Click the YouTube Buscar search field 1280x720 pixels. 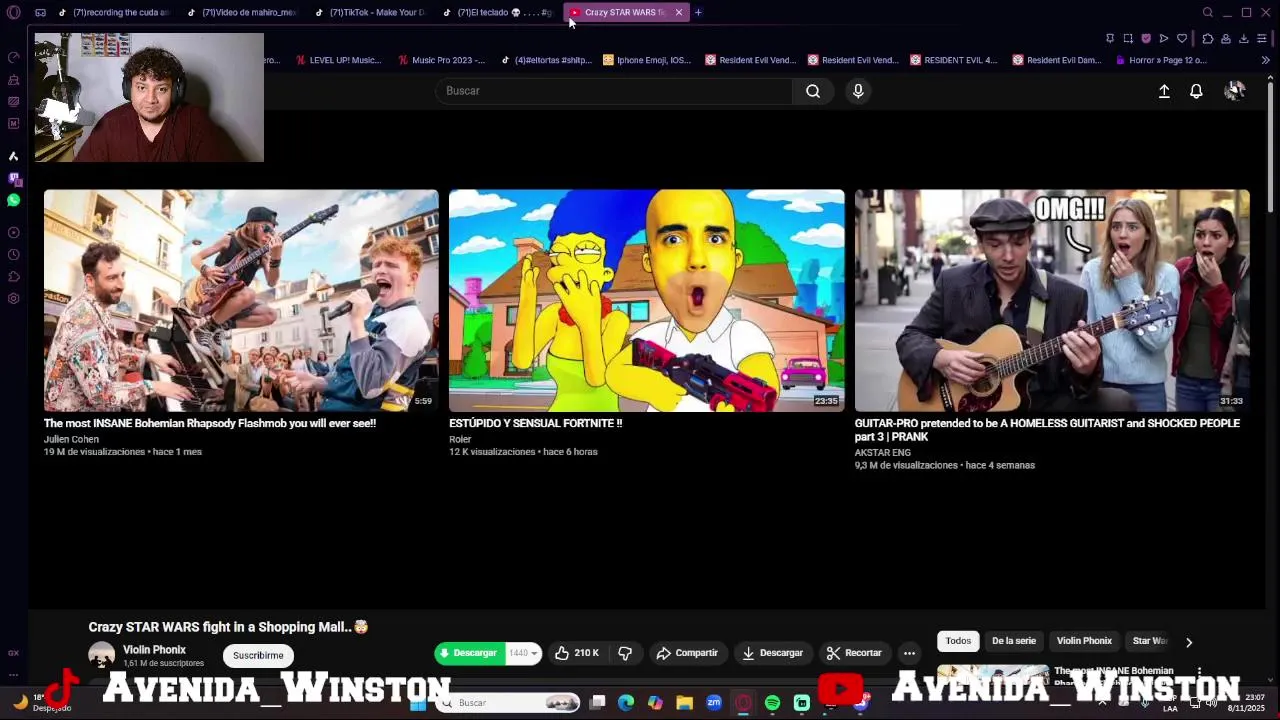tap(614, 91)
